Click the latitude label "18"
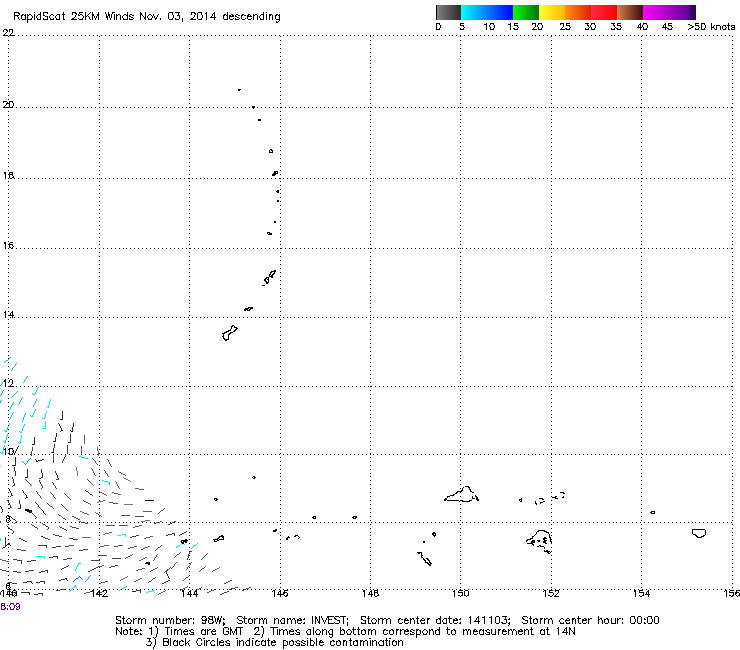 coord(8,176)
